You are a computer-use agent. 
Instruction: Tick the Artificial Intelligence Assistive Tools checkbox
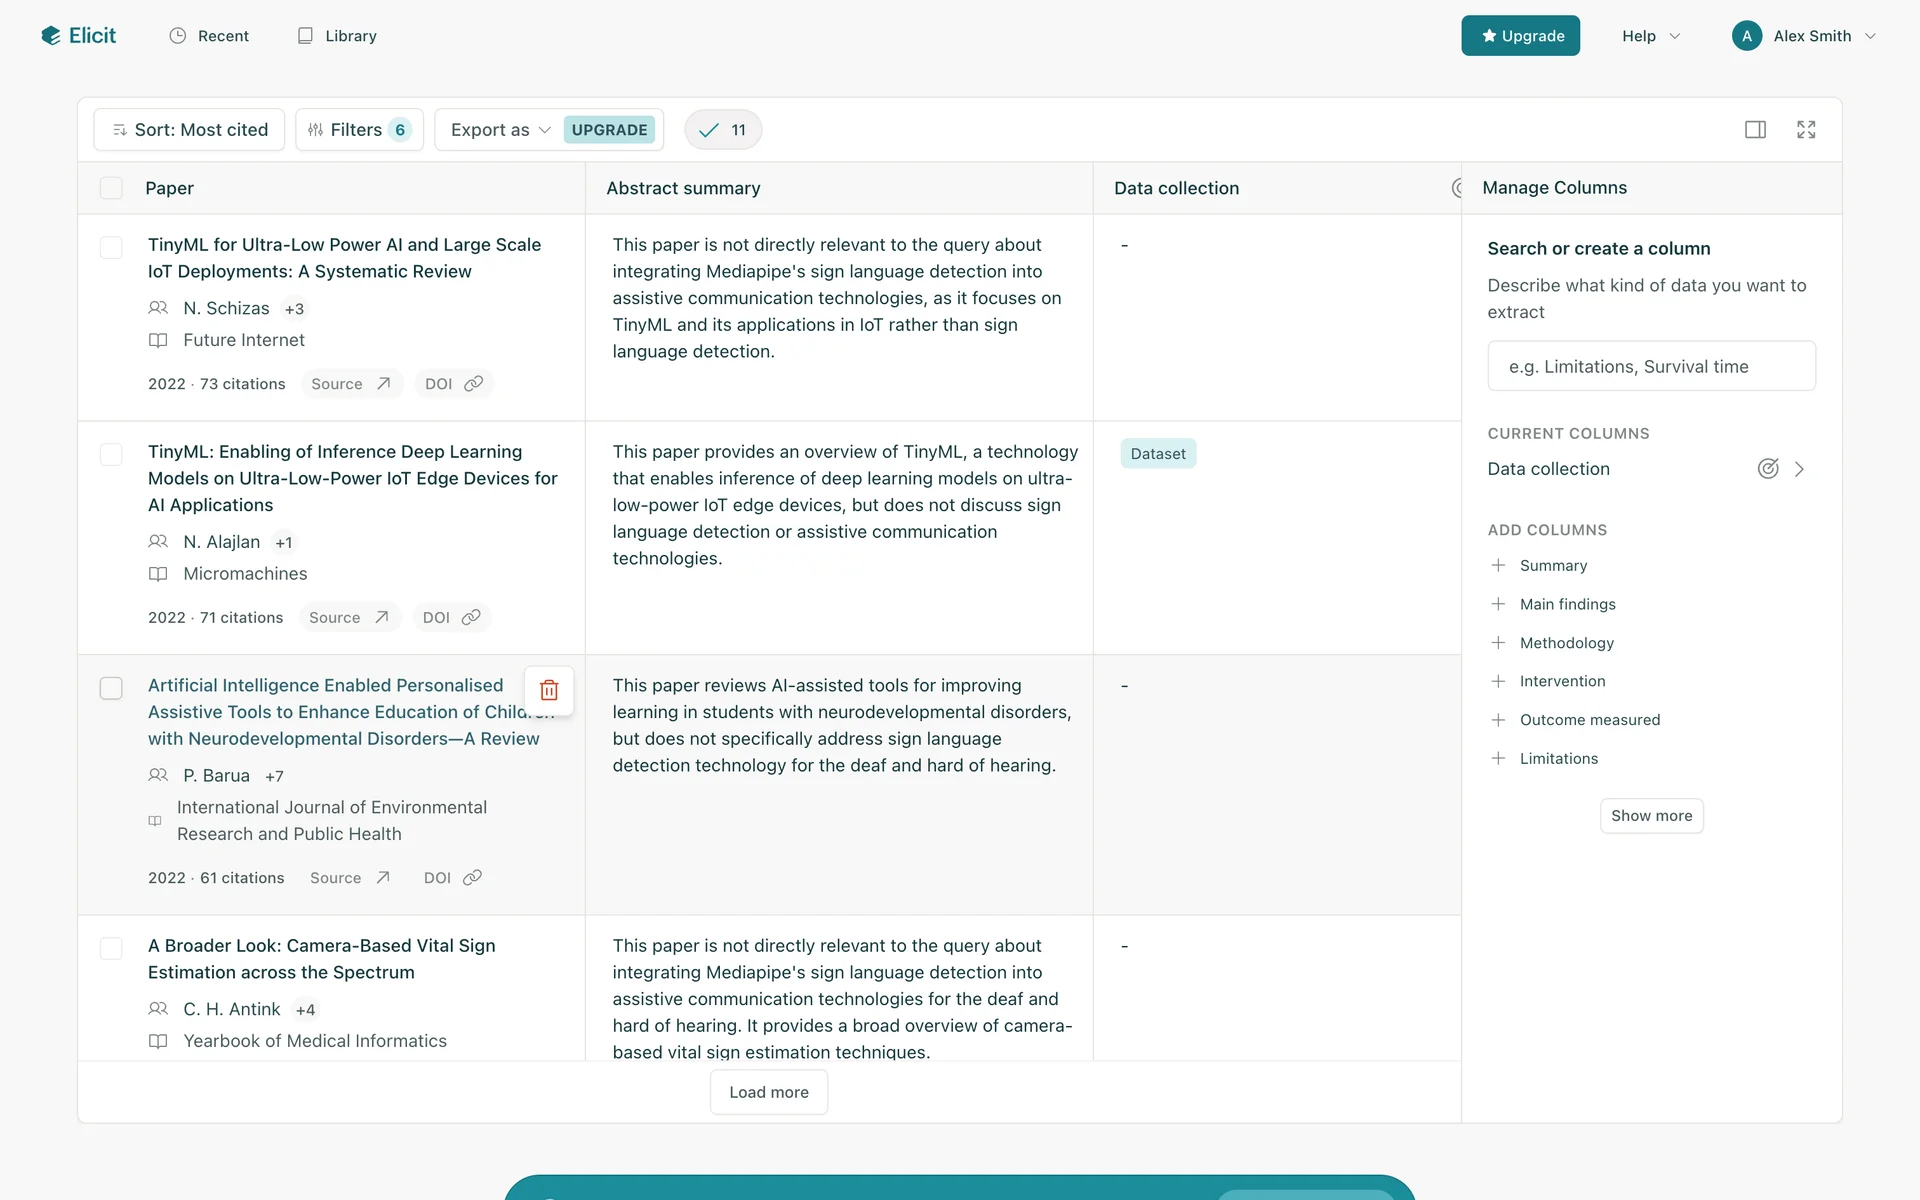point(111,689)
